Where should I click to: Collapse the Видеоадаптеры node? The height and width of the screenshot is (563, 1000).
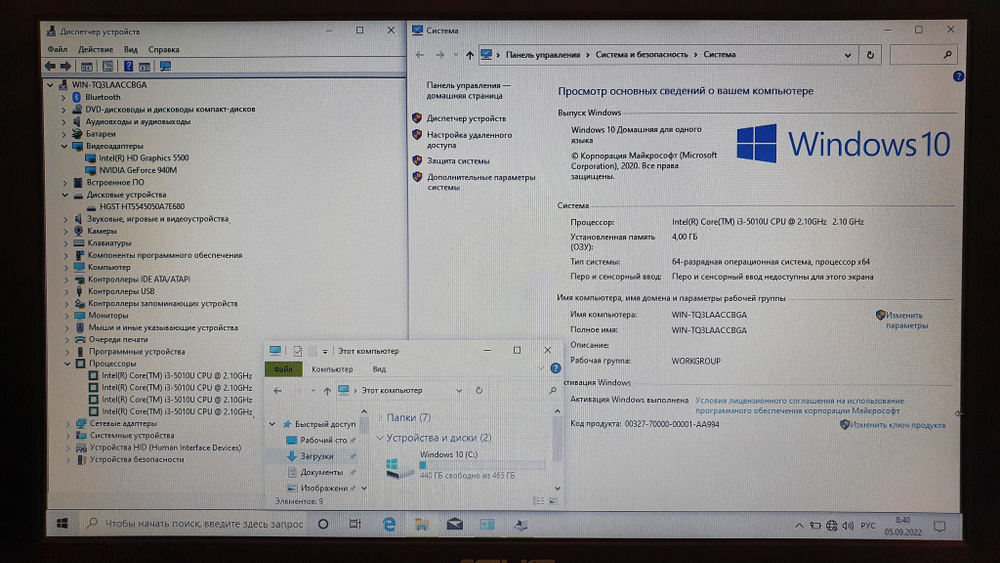point(64,146)
